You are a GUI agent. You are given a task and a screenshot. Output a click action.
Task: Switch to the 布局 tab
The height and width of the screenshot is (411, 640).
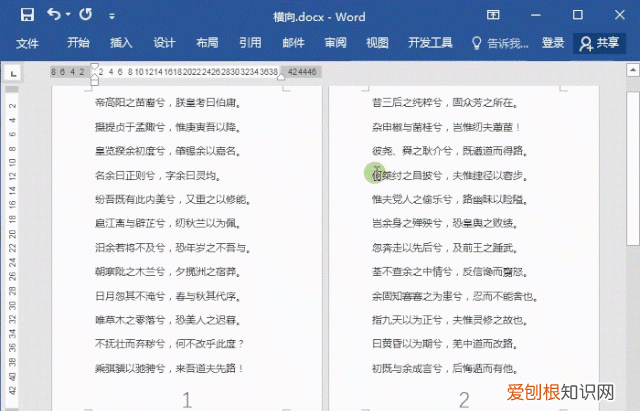[207, 43]
